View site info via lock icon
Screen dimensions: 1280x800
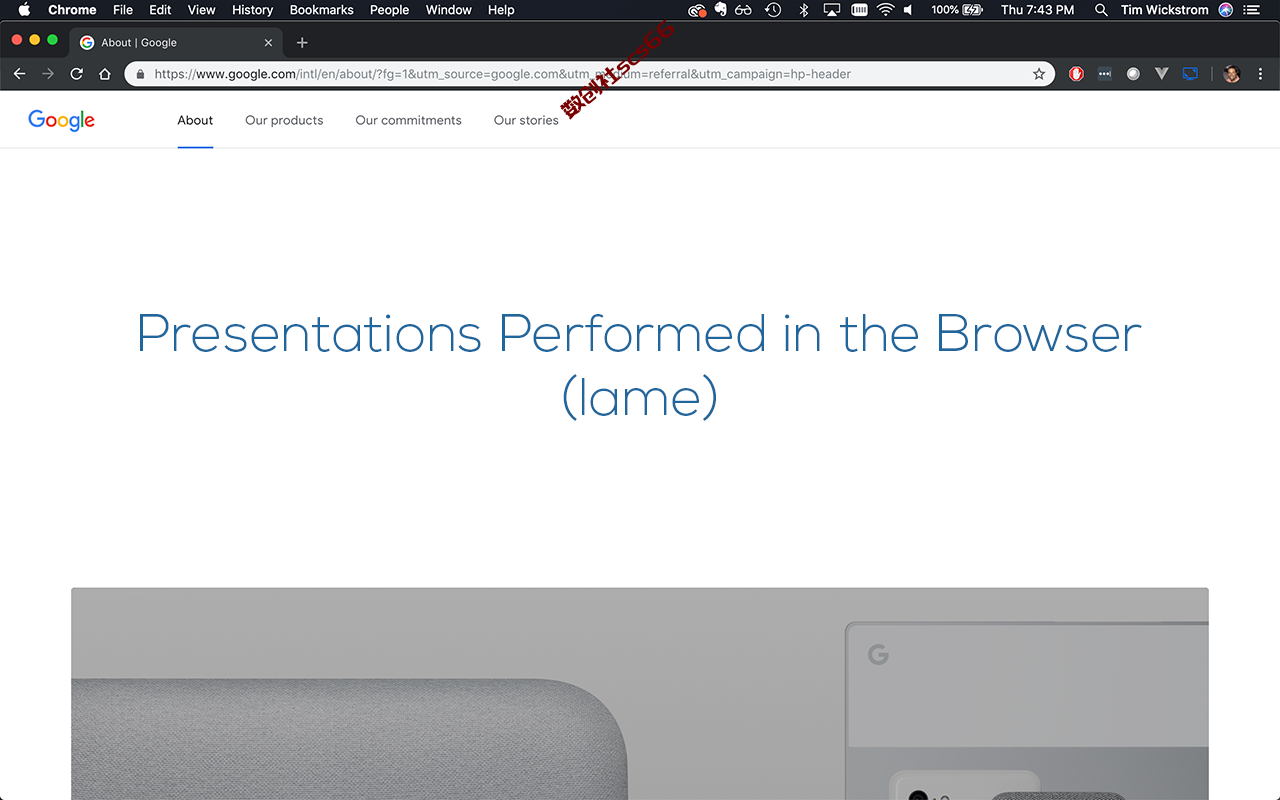(x=139, y=74)
